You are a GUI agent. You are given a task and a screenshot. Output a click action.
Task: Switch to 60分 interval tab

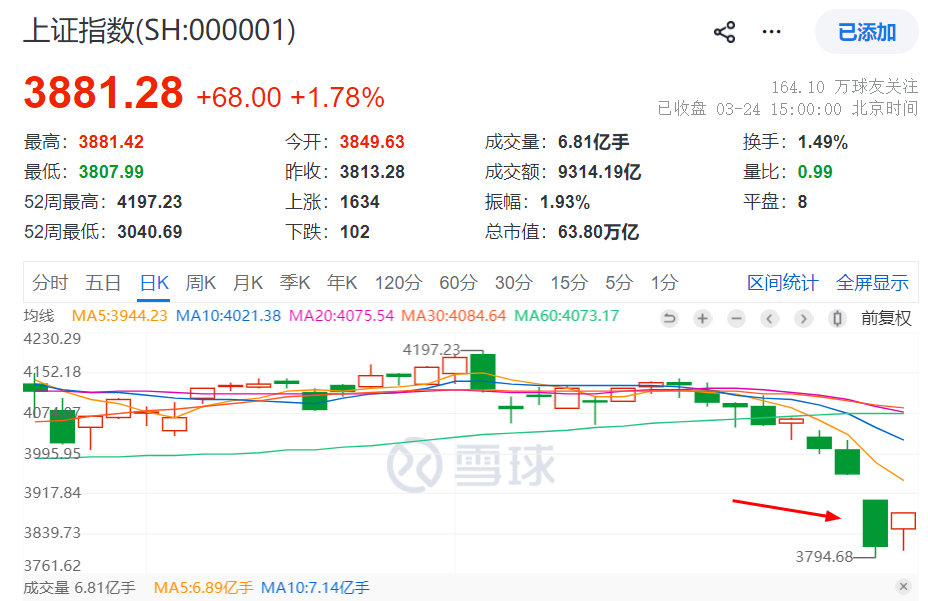(458, 282)
